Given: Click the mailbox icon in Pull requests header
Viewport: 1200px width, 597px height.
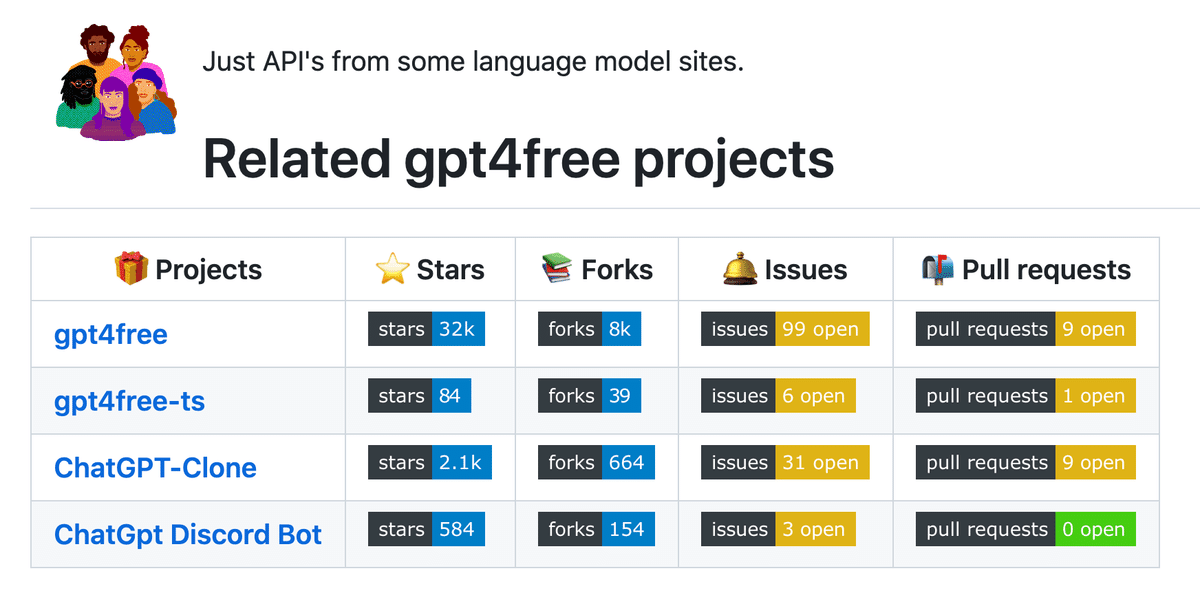Looking at the screenshot, I should (936, 267).
